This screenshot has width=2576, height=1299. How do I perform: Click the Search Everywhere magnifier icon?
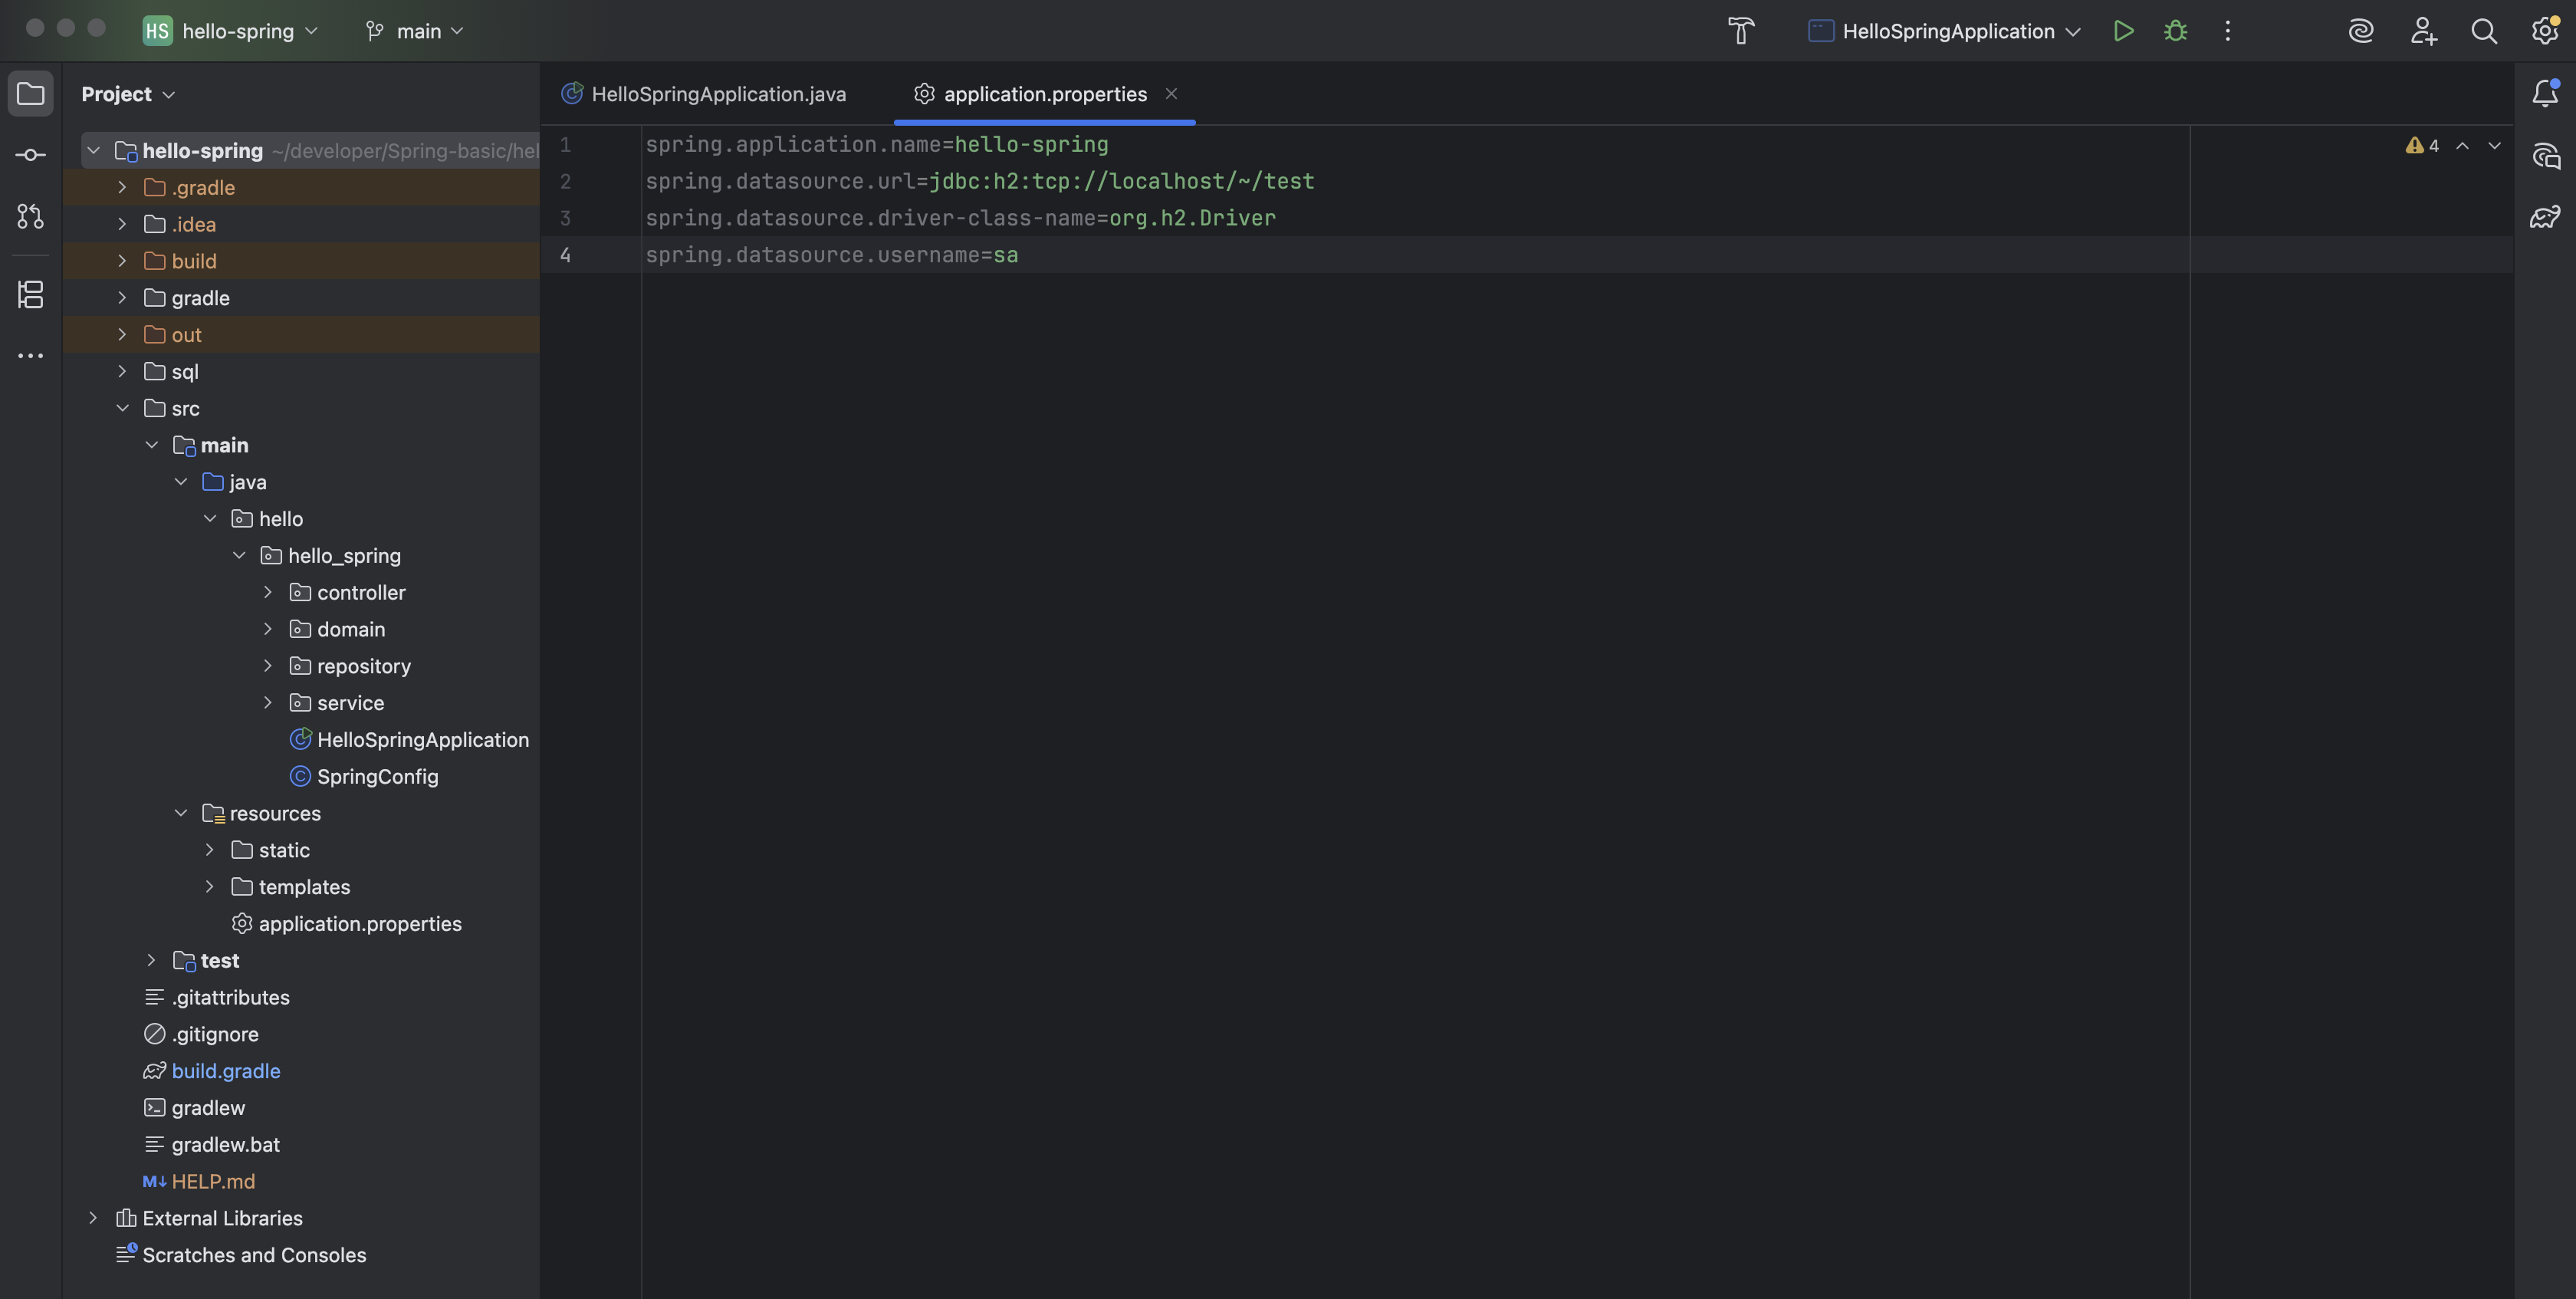point(2484,31)
